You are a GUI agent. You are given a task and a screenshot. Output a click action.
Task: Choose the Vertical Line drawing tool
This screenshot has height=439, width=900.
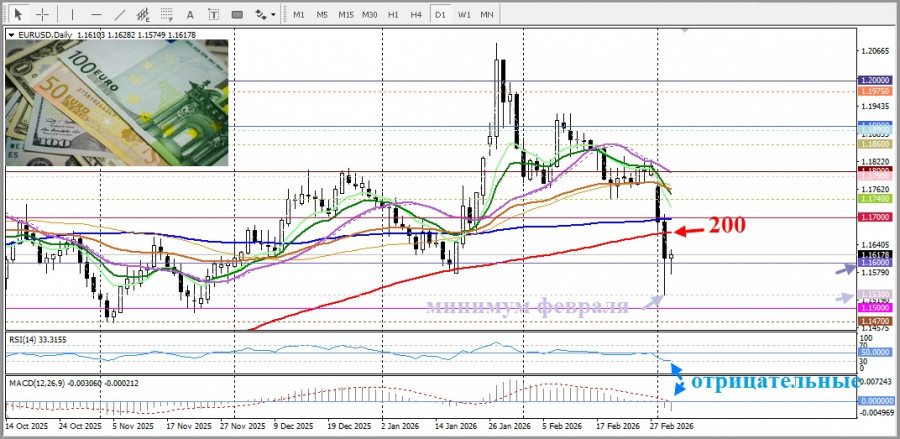(x=72, y=14)
